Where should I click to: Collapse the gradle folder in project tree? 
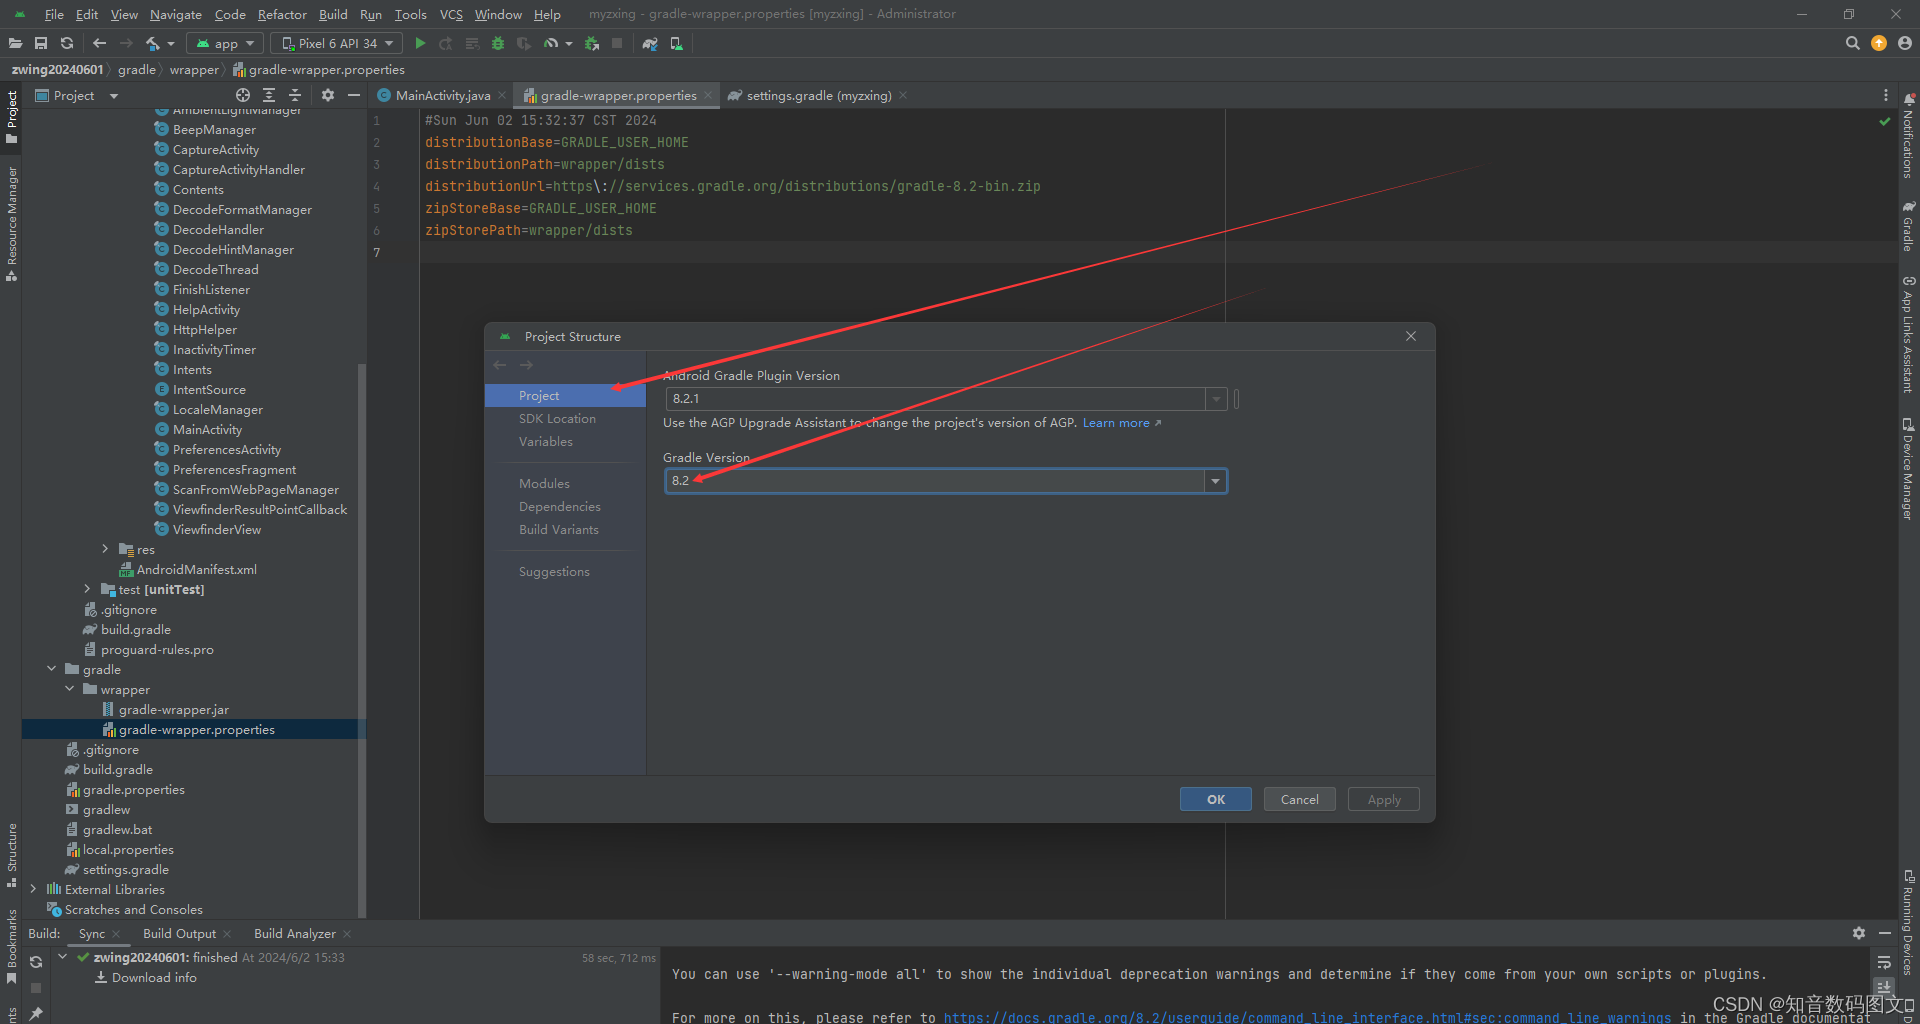51,669
